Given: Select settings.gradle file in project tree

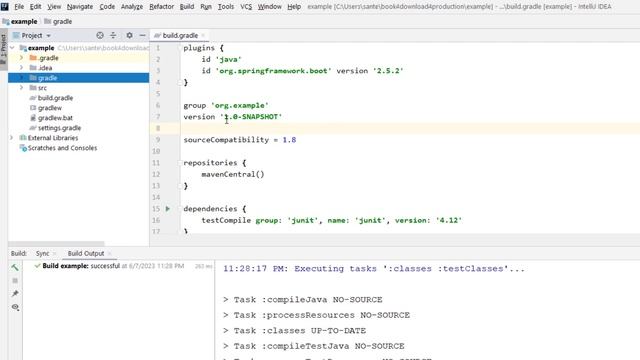Looking at the screenshot, I should (55, 128).
